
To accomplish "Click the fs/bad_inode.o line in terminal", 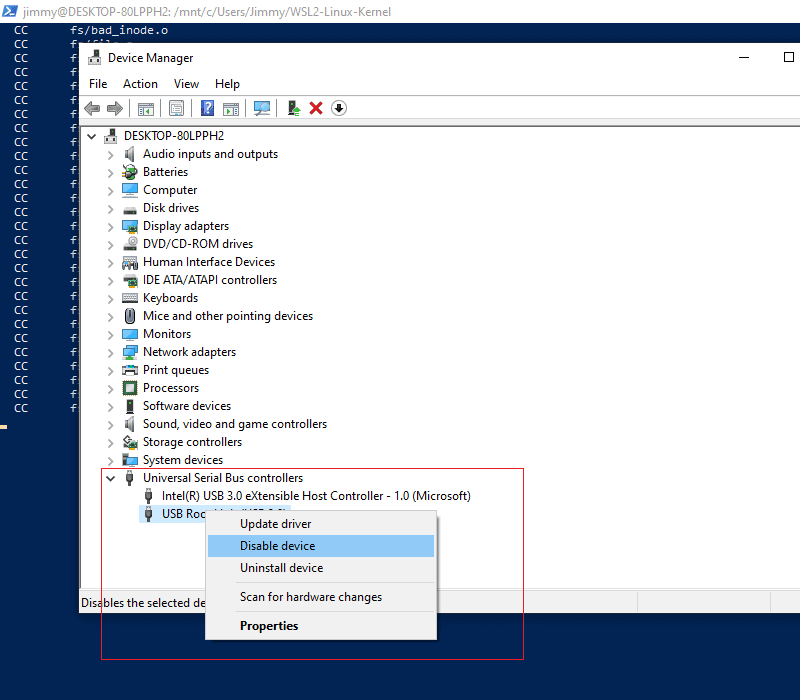I will click(x=119, y=31).
